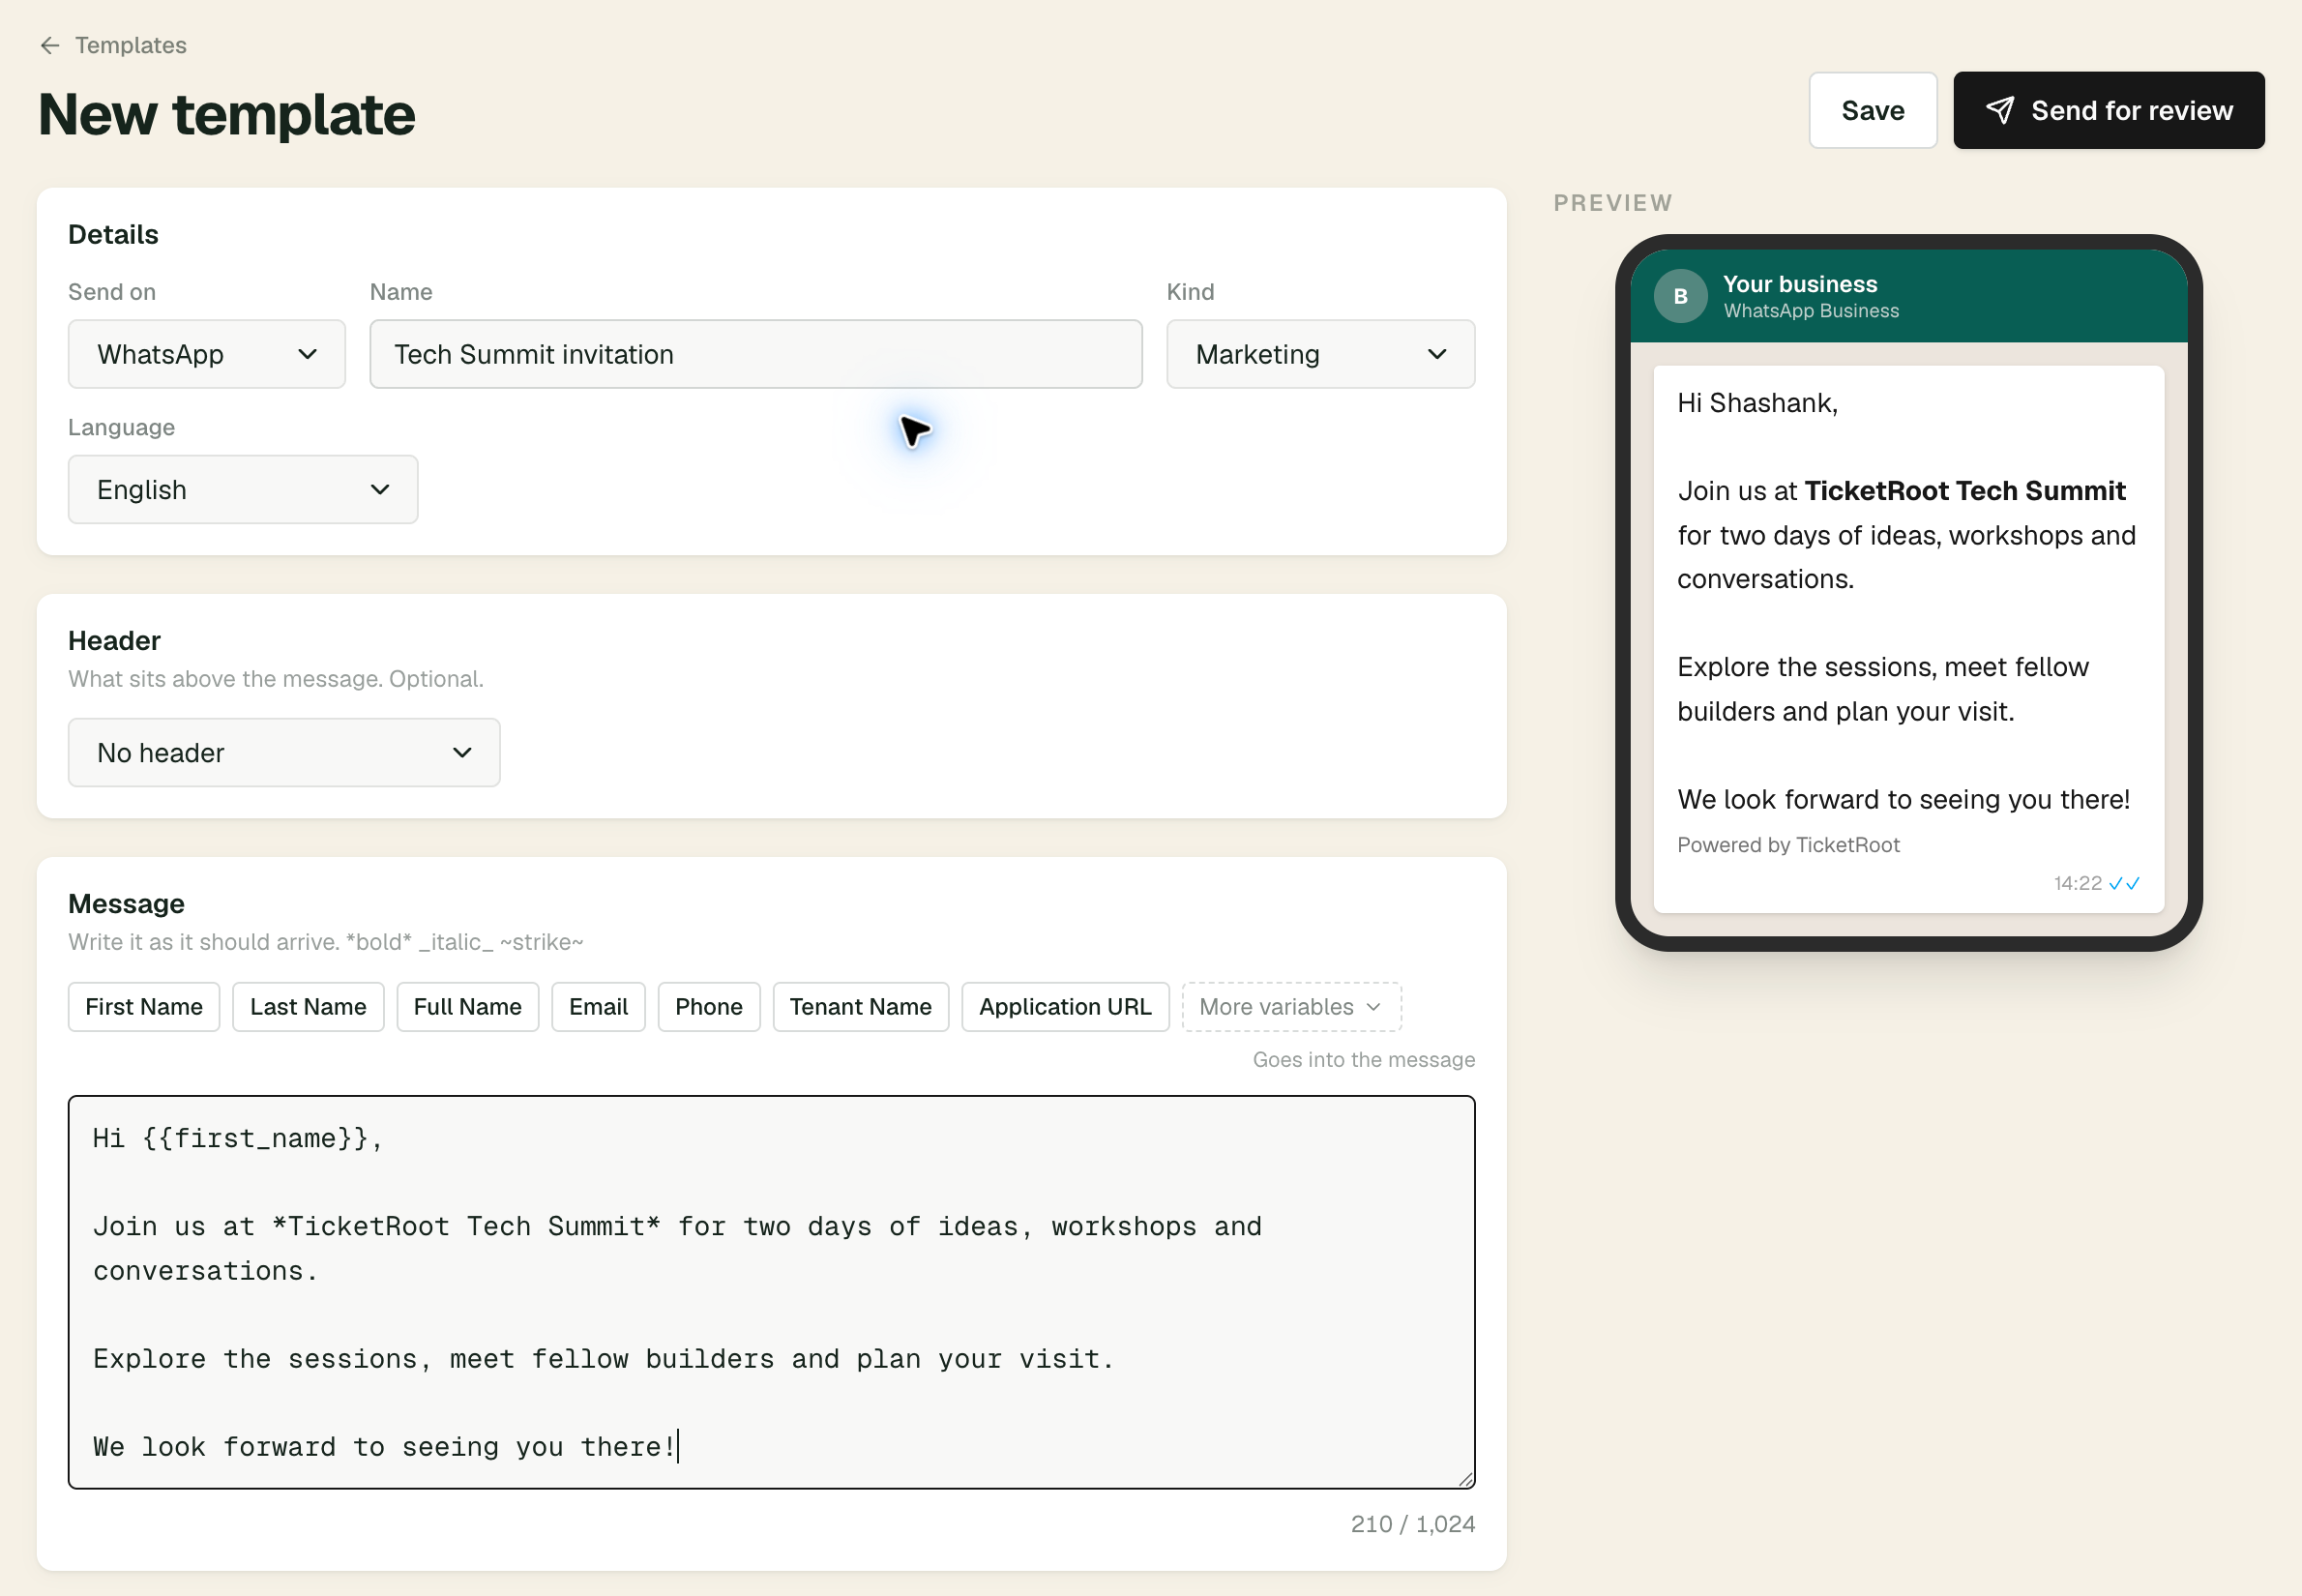
Task: Click the Hi Shashank greeting in preview
Action: coord(1757,403)
